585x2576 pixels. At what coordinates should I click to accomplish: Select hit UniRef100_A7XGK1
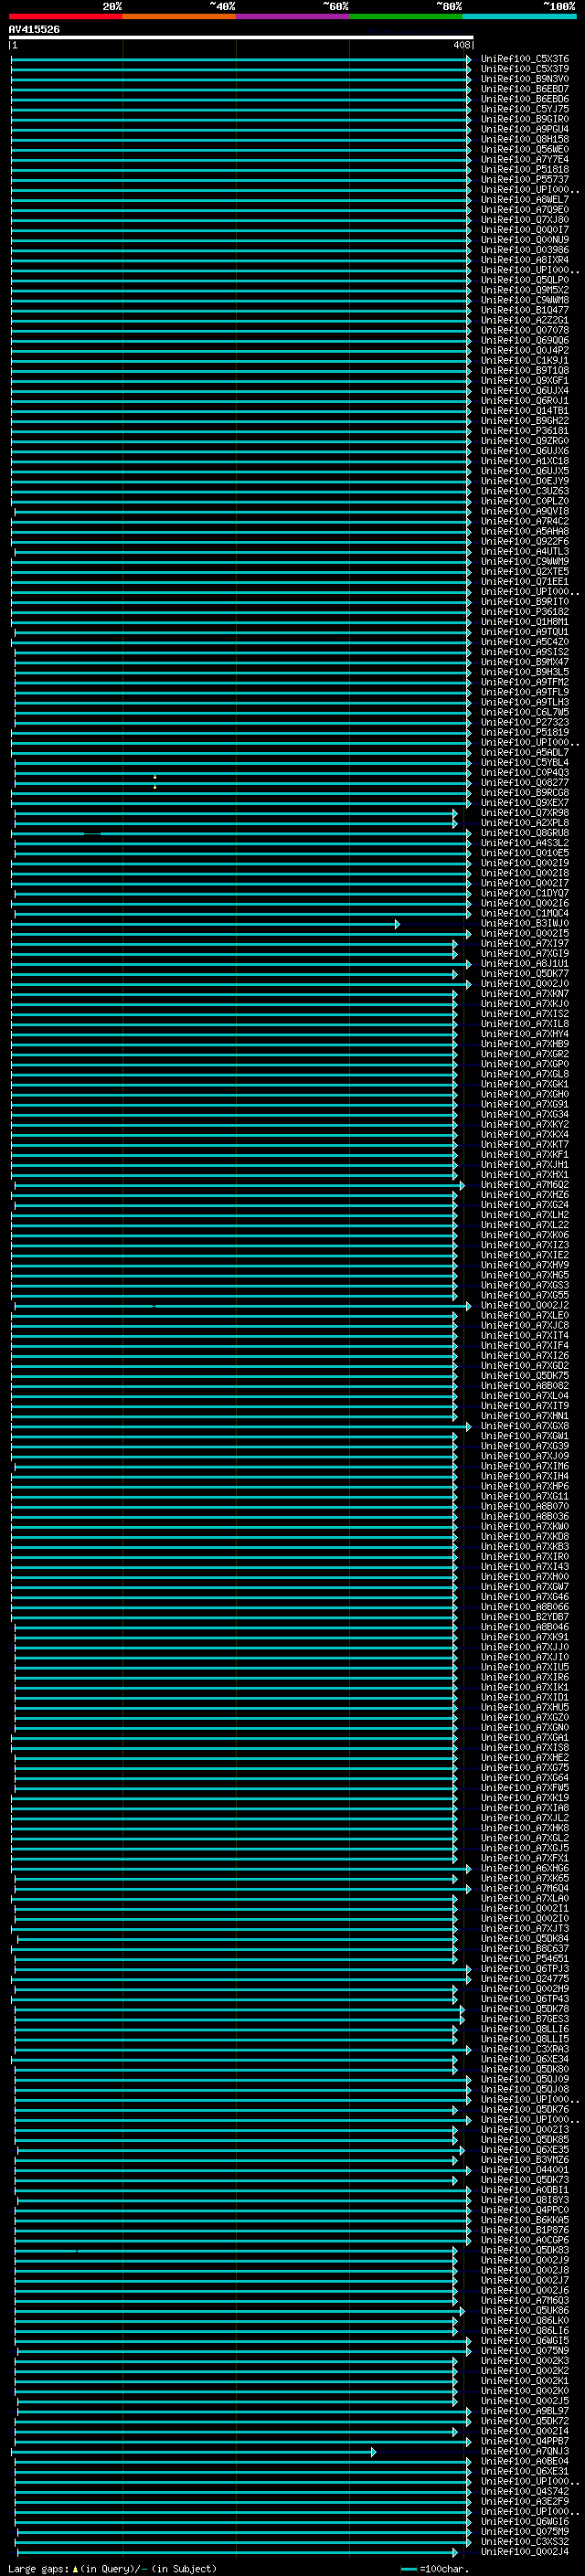524,1084
